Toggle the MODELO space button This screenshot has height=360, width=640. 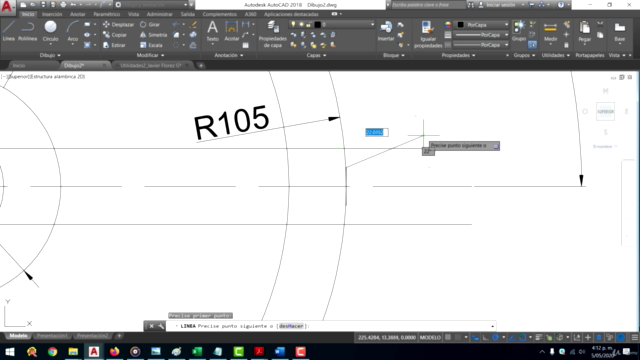430,338
